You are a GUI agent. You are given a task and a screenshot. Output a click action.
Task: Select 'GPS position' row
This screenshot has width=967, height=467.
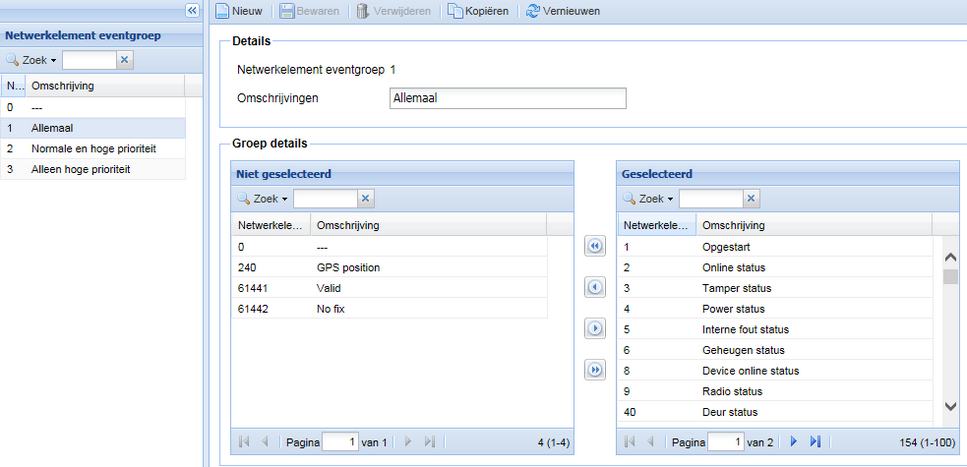pyautogui.click(x=389, y=267)
